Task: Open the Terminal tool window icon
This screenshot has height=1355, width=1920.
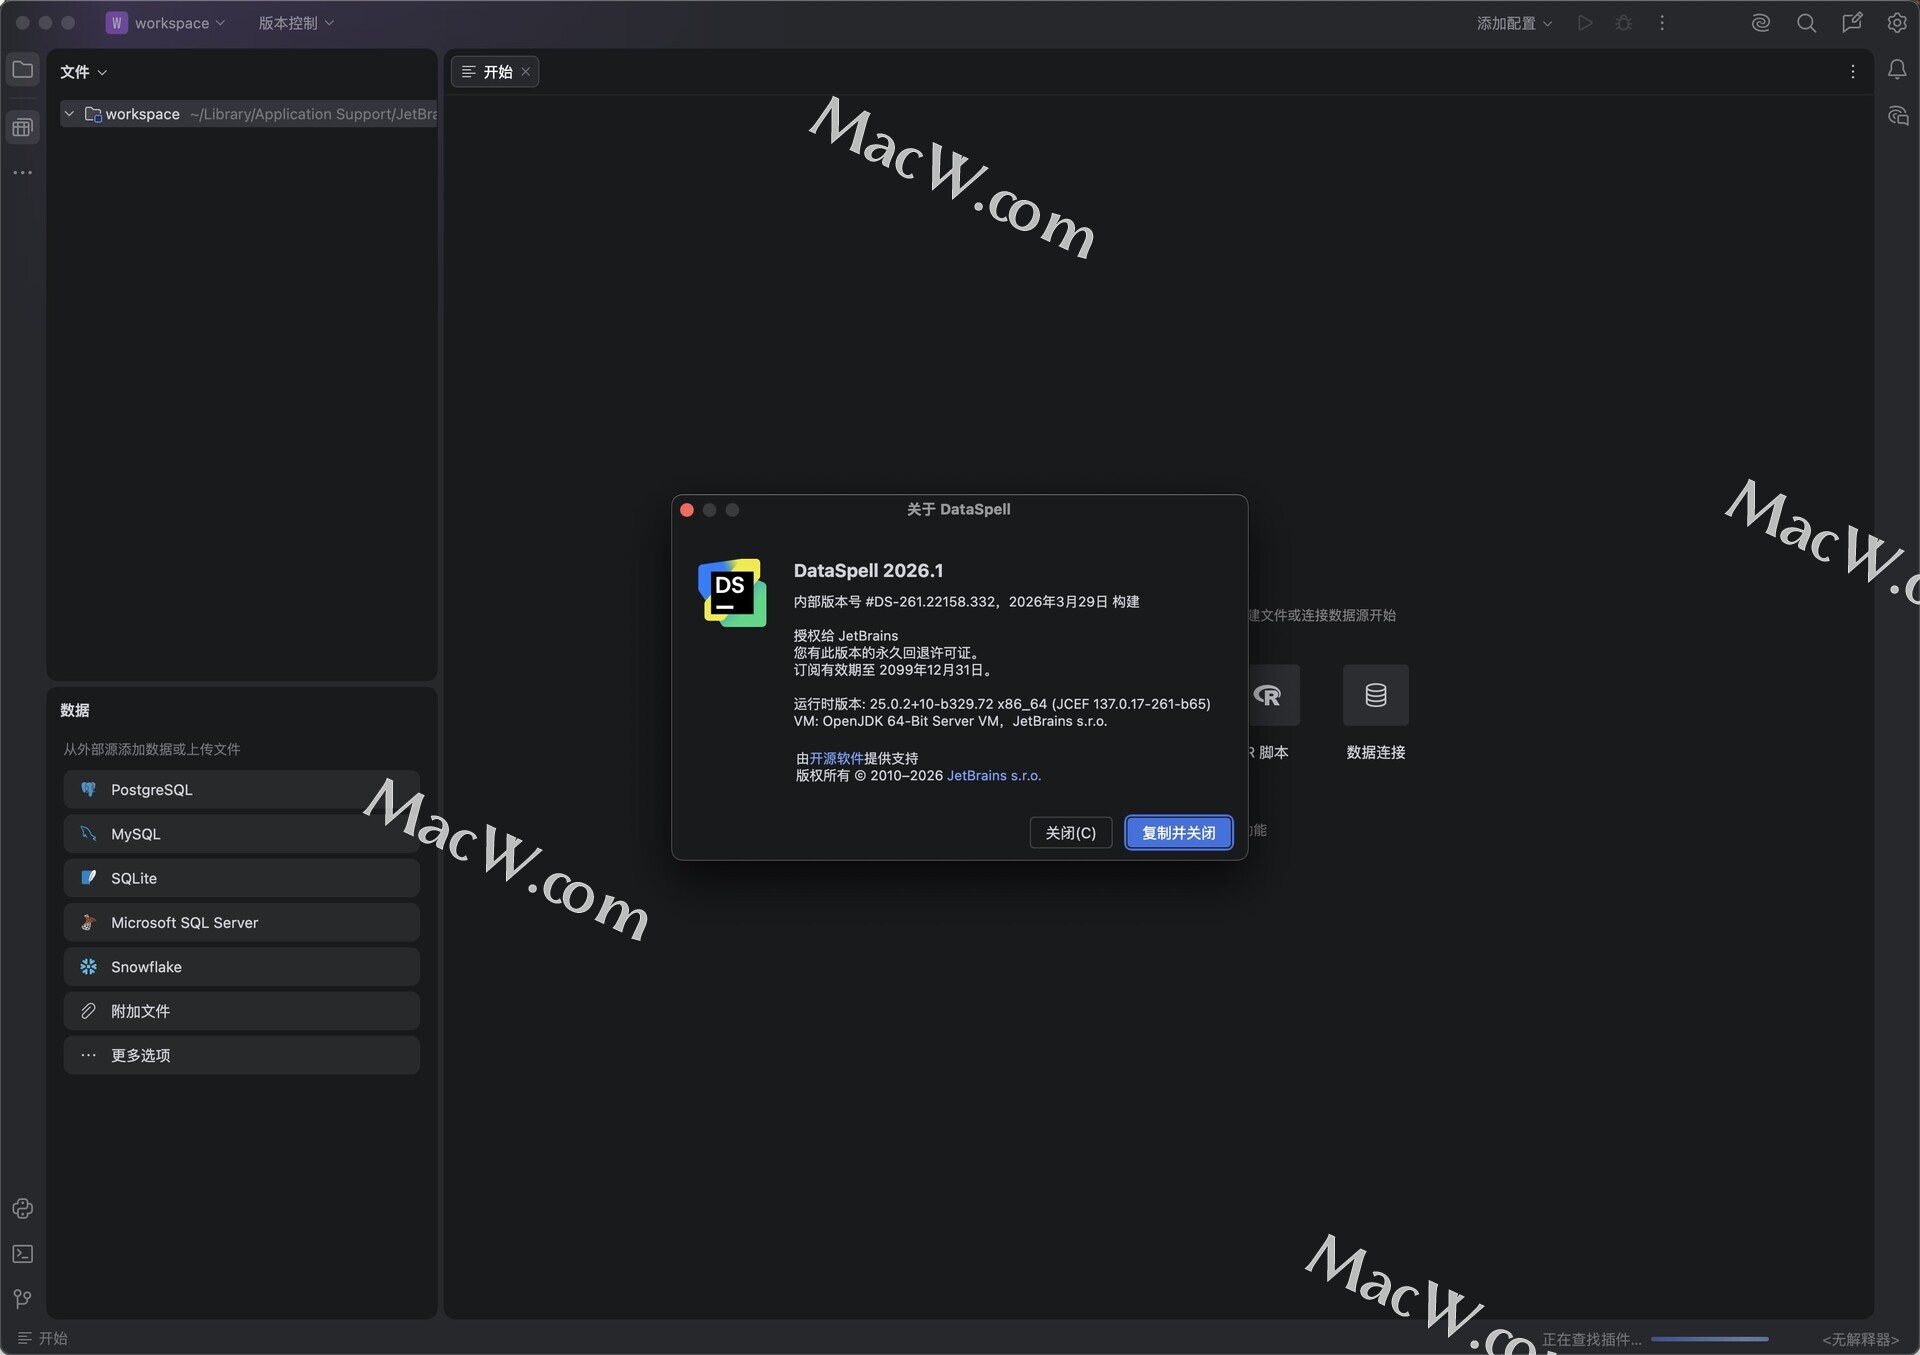Action: pos(22,1254)
